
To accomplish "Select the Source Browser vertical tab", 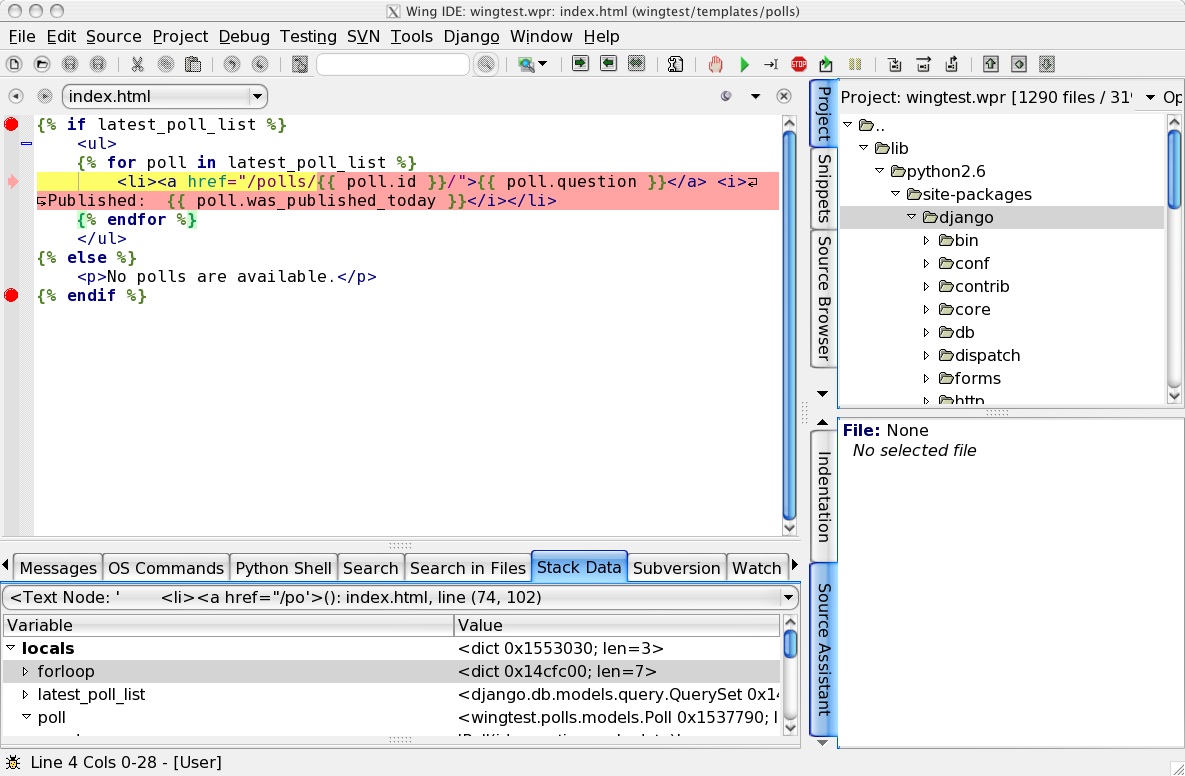I will click(x=824, y=298).
